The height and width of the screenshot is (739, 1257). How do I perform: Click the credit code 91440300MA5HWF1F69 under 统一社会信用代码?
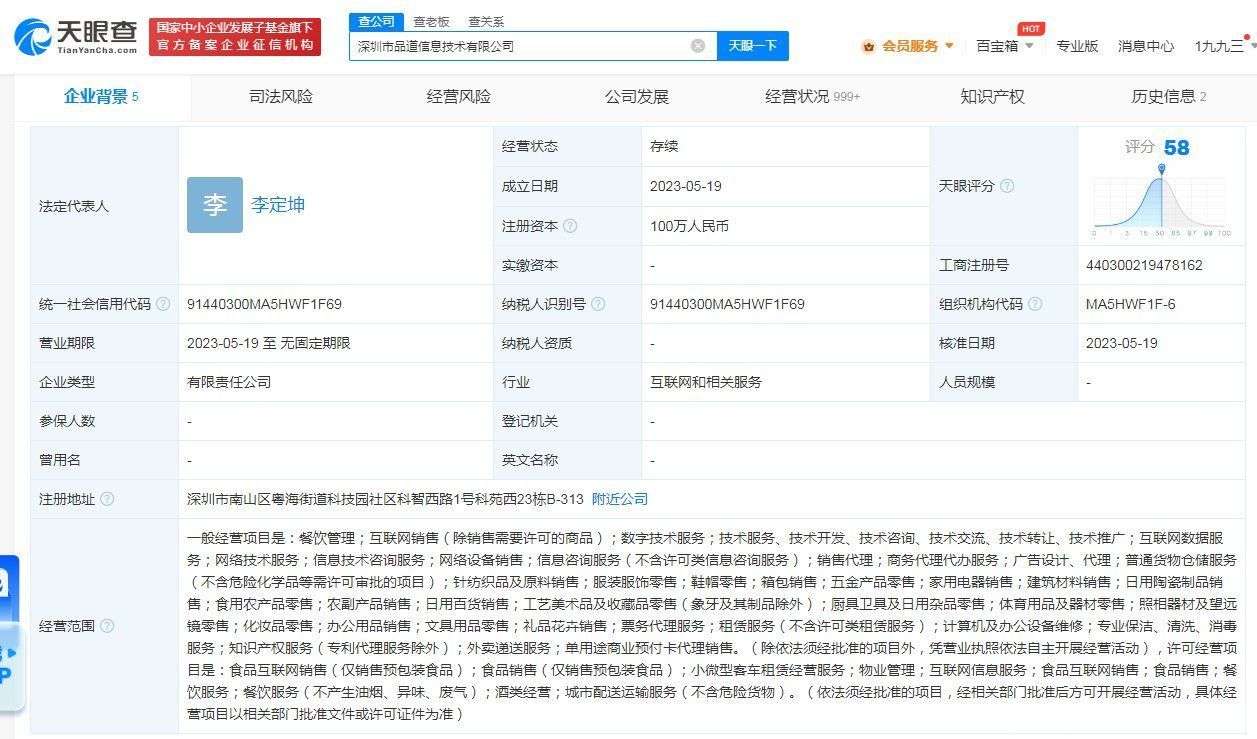click(264, 304)
